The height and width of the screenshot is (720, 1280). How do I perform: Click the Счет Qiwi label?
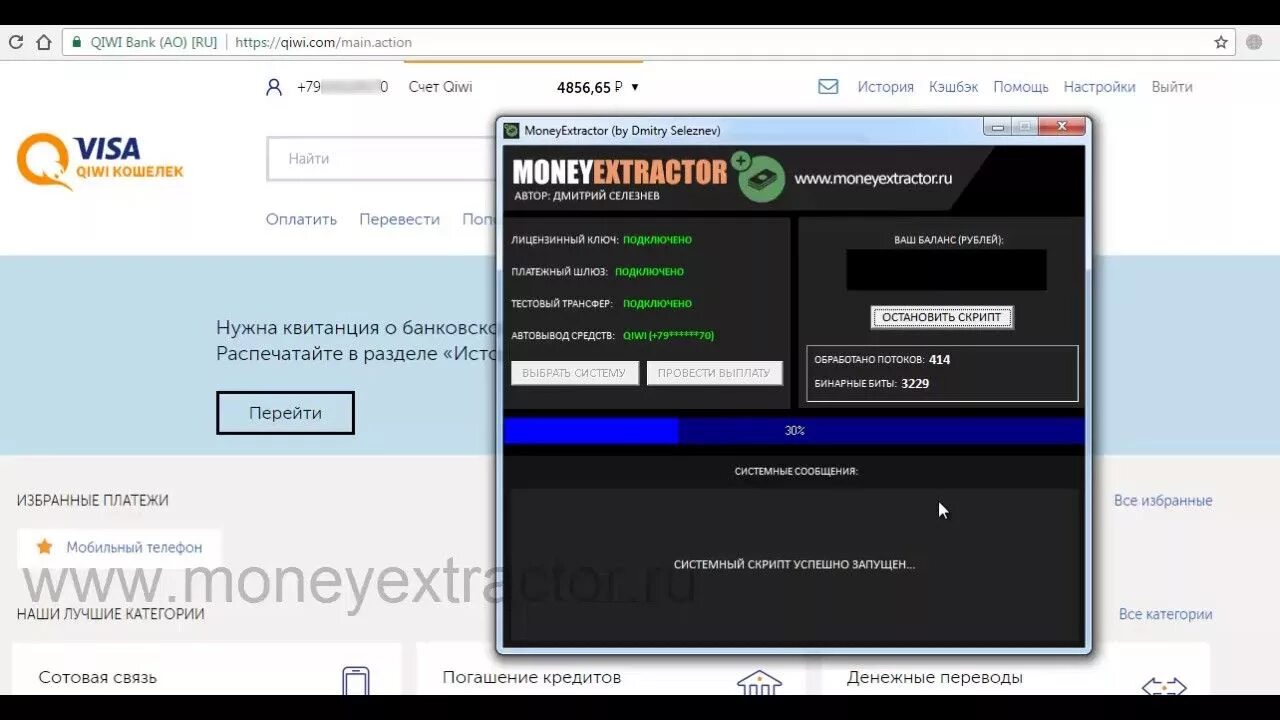click(x=440, y=87)
